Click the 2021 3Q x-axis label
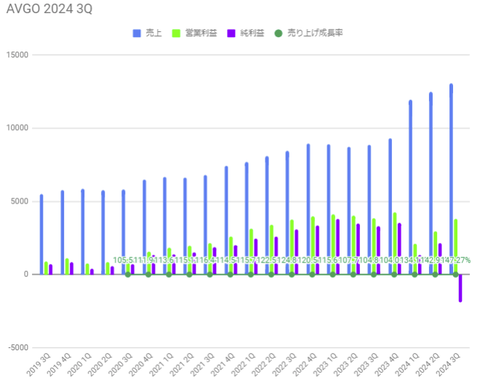 pos(202,365)
